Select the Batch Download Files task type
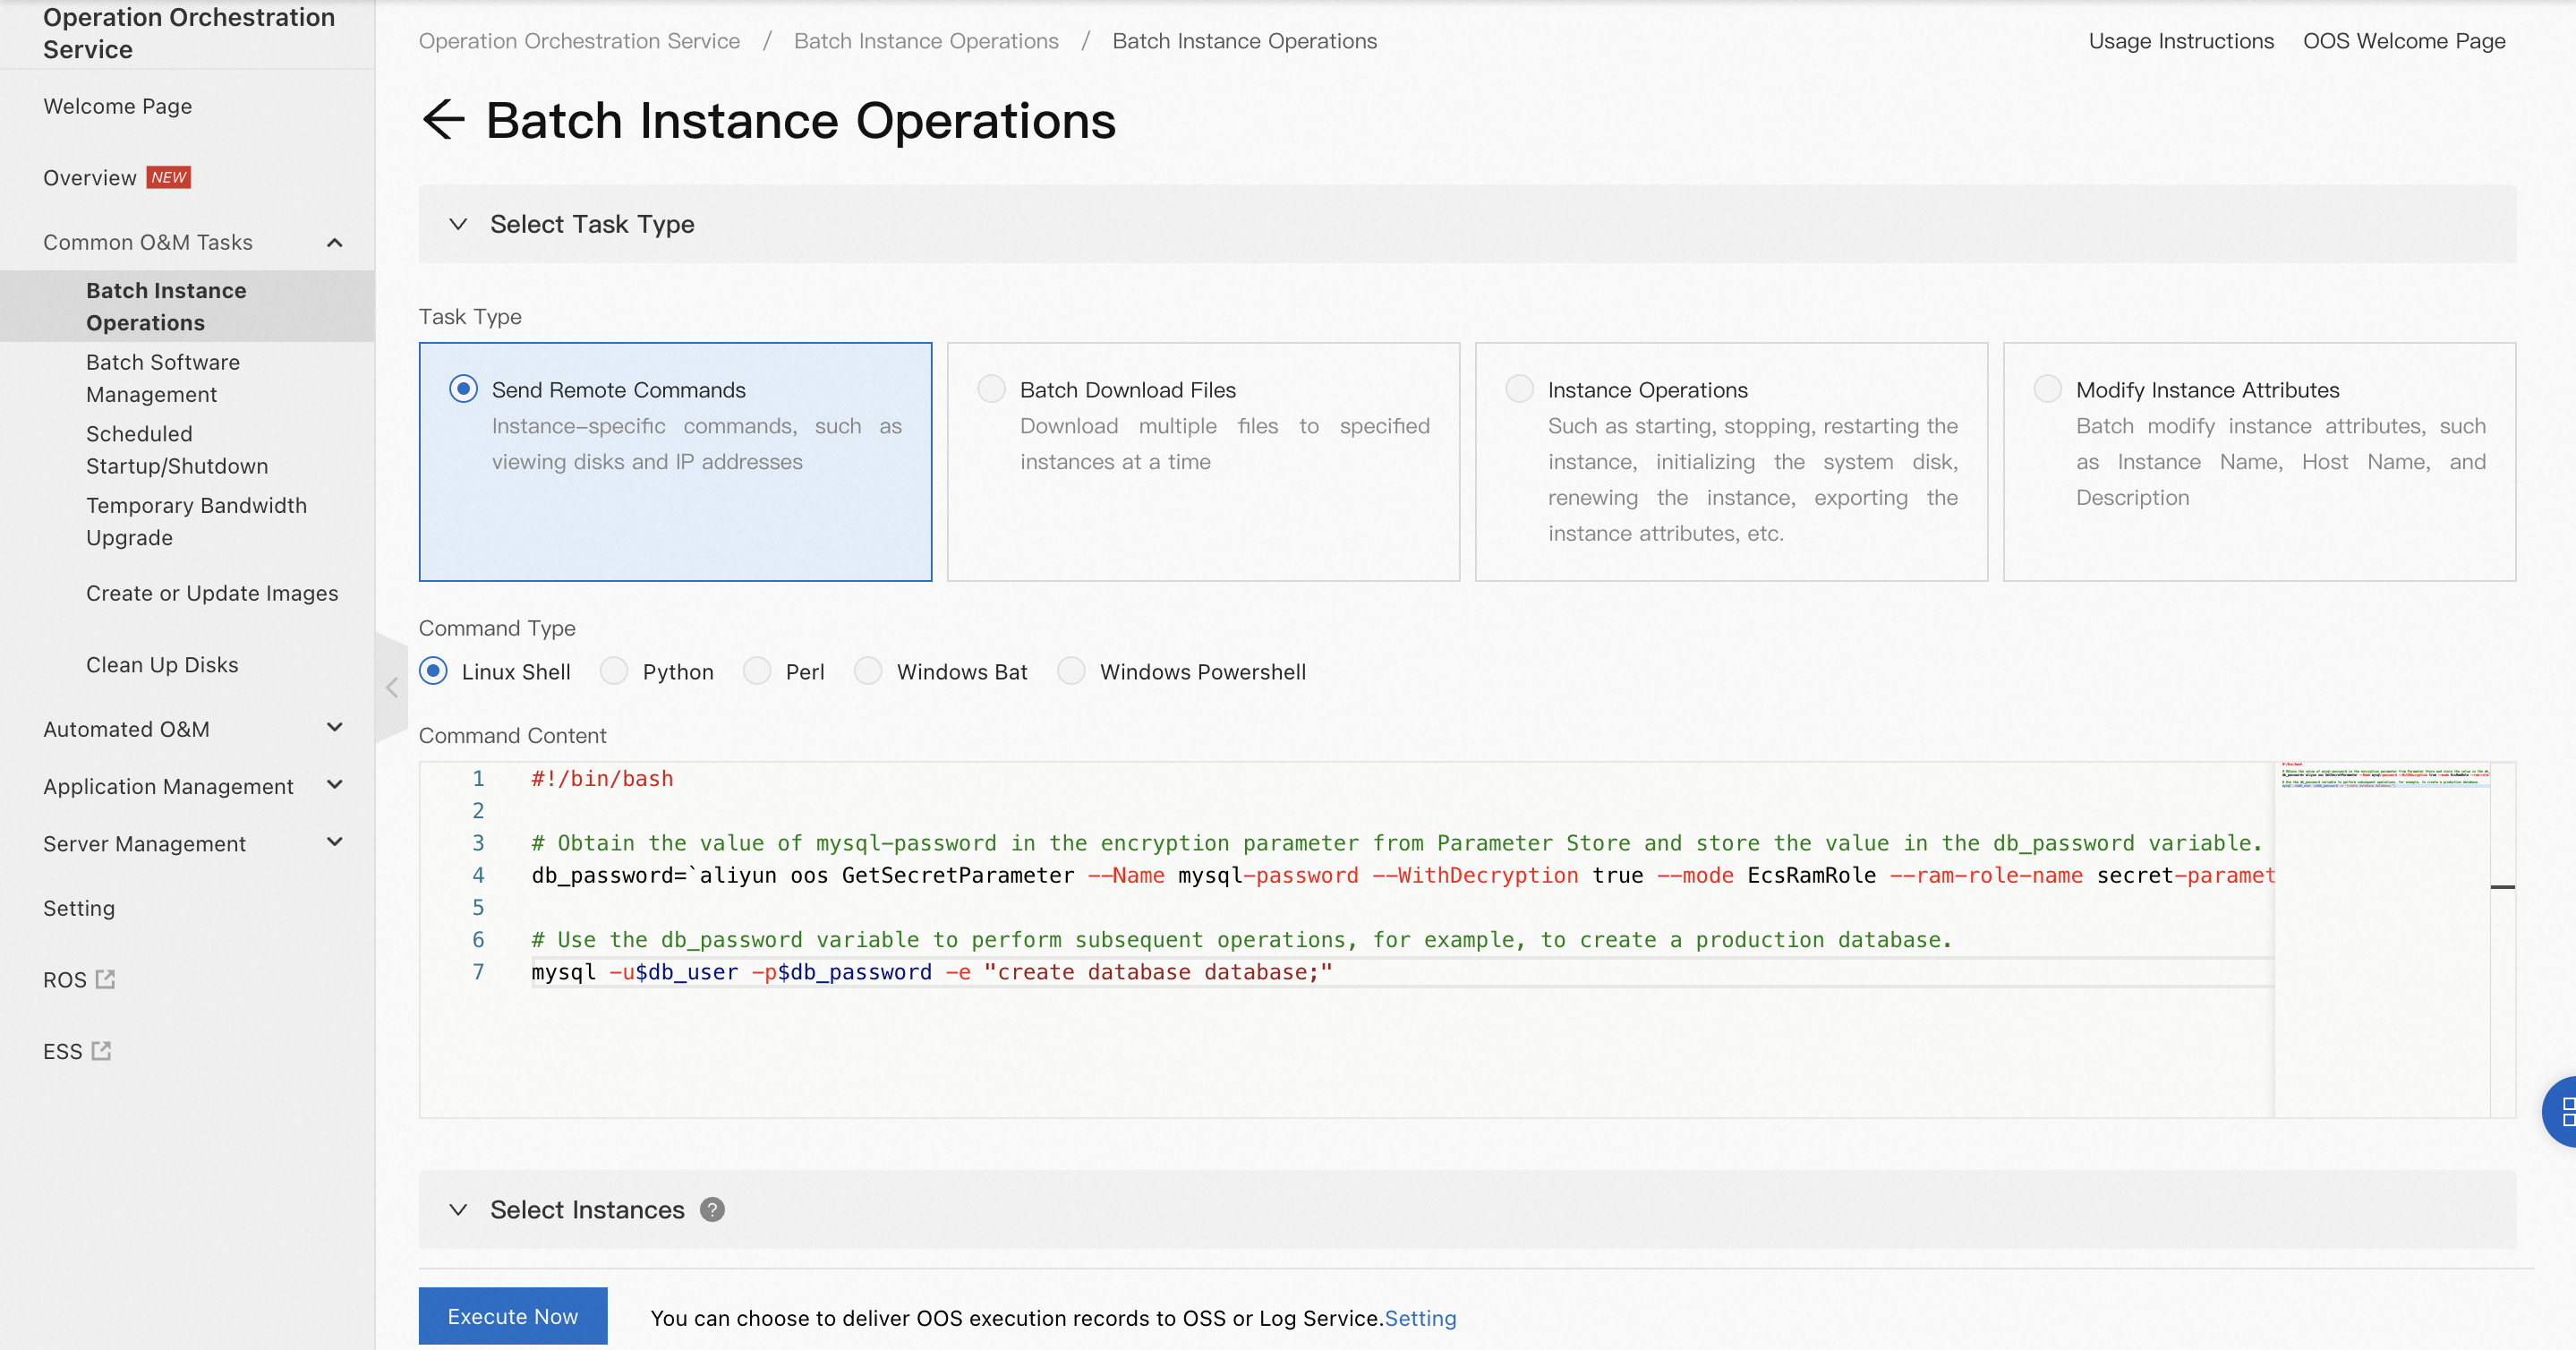The height and width of the screenshot is (1350, 2576). tap(1203, 461)
